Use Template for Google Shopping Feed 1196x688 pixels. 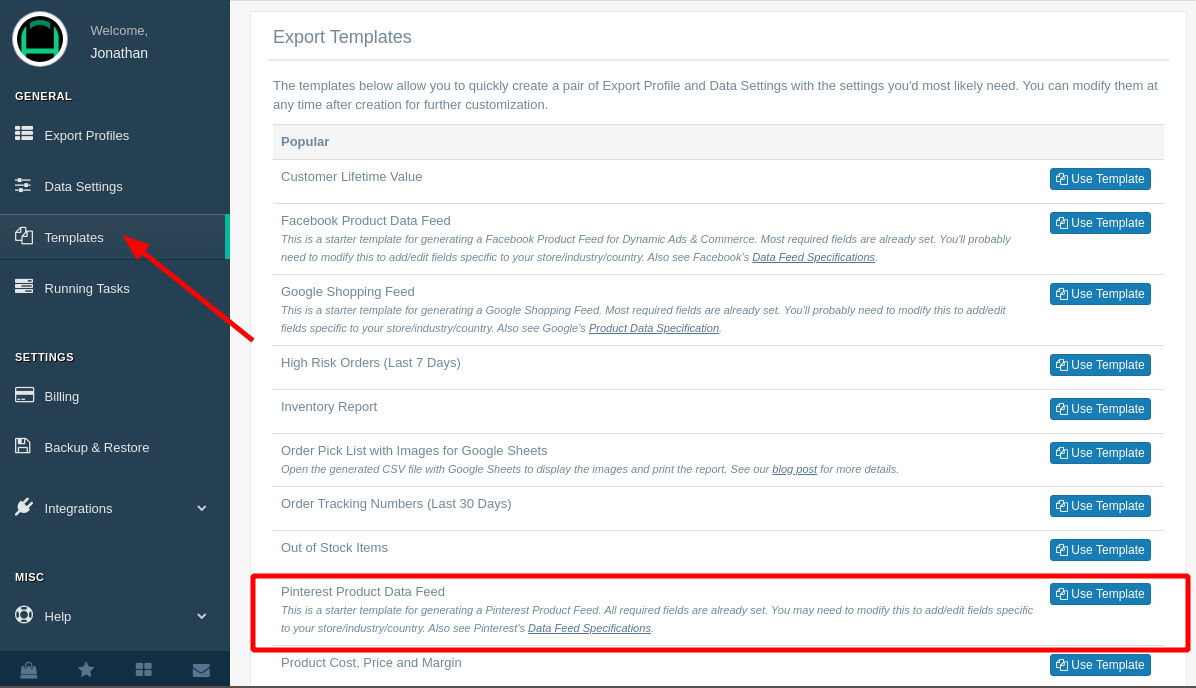click(x=1100, y=294)
